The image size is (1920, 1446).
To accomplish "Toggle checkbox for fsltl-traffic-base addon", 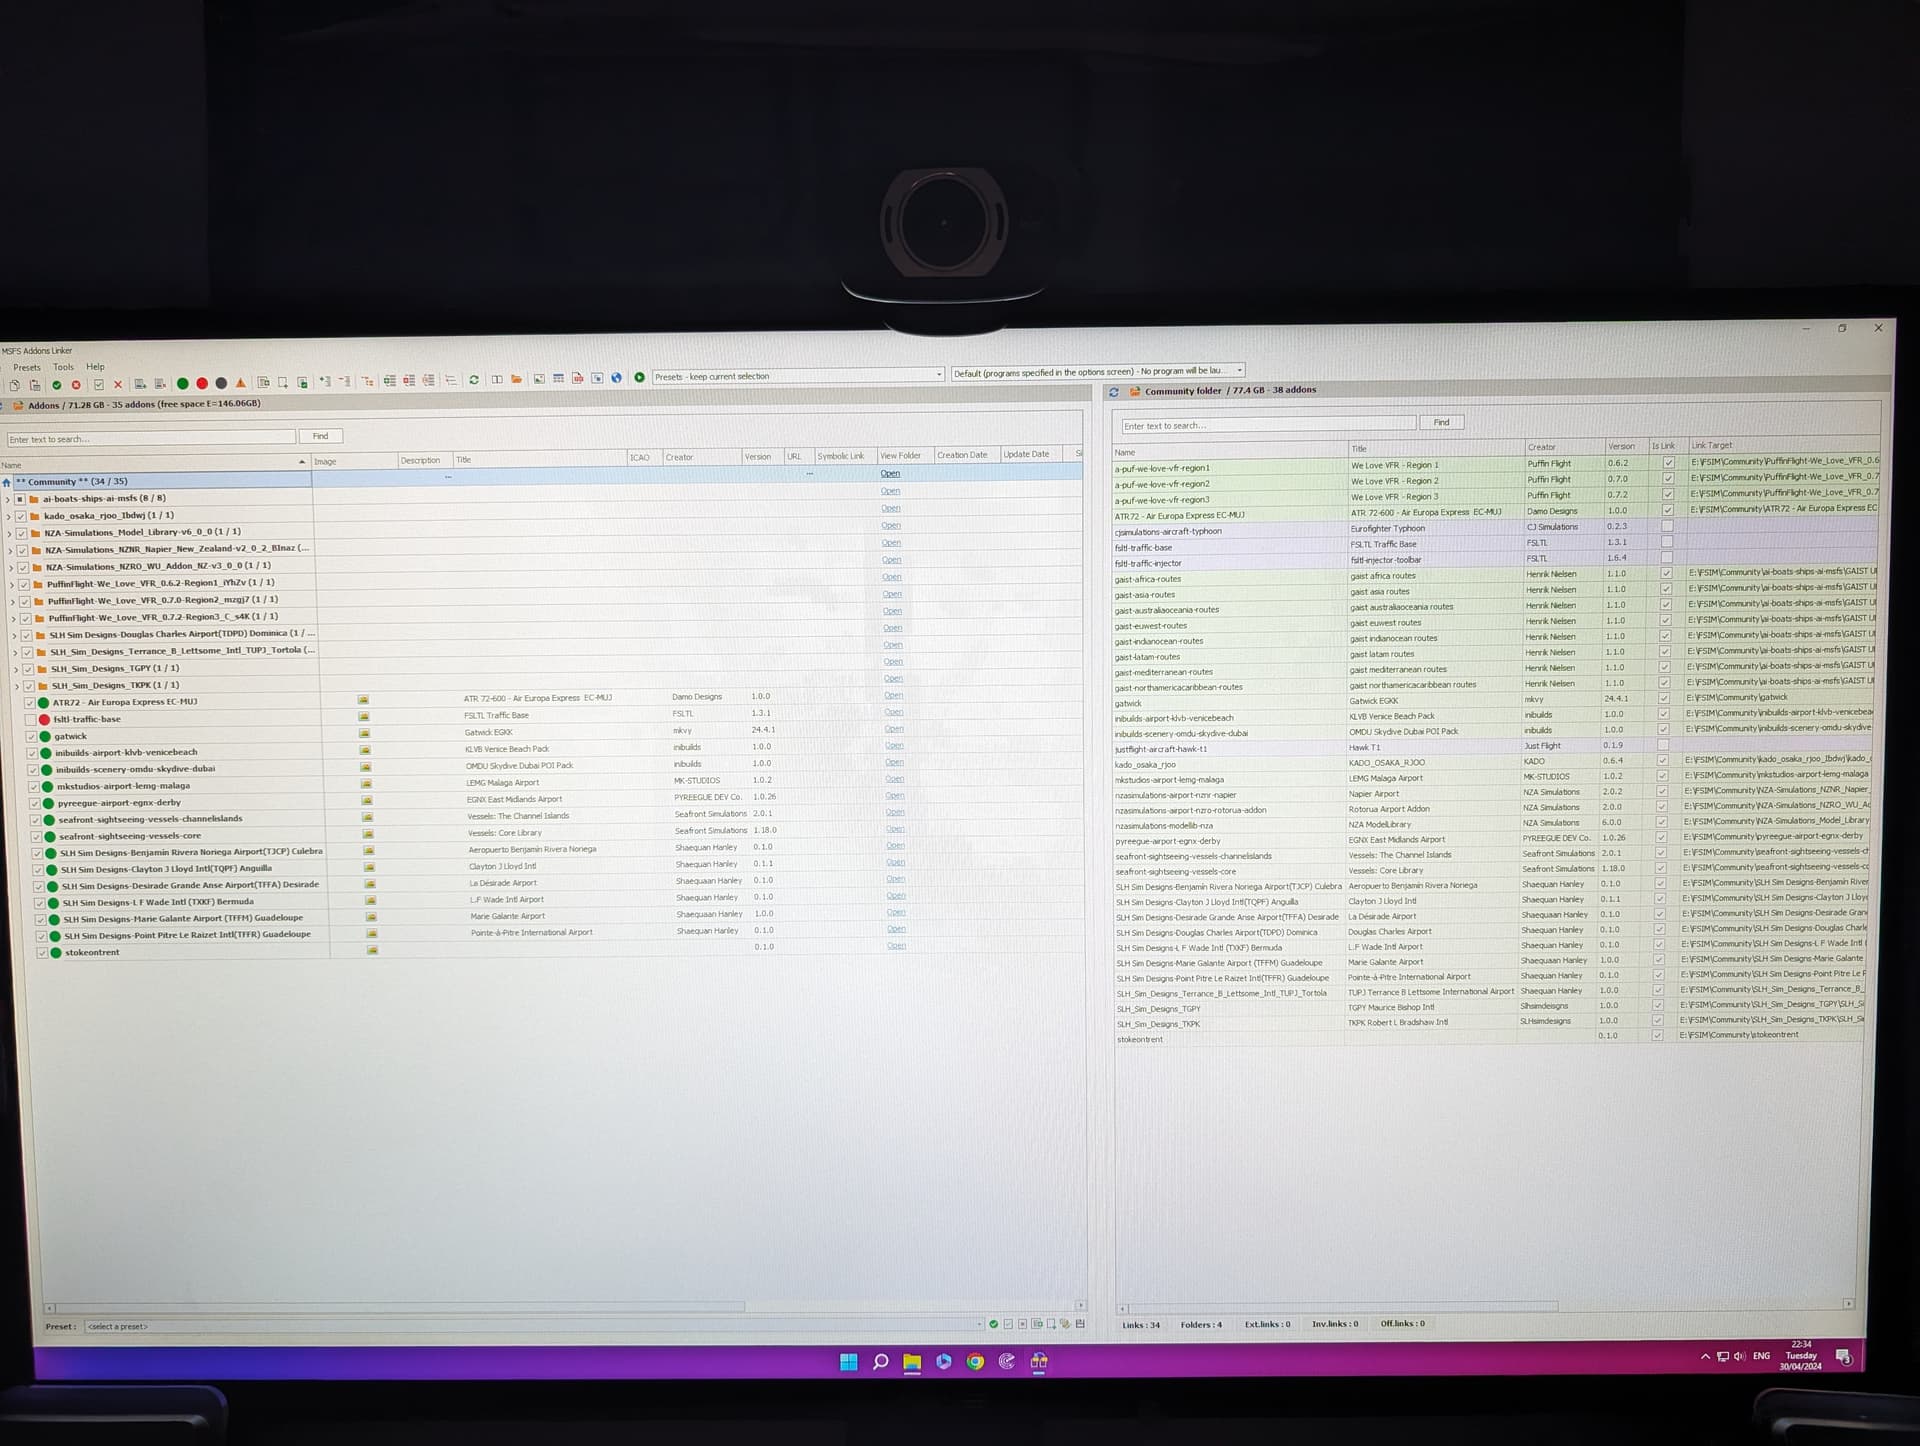I will 29,720.
